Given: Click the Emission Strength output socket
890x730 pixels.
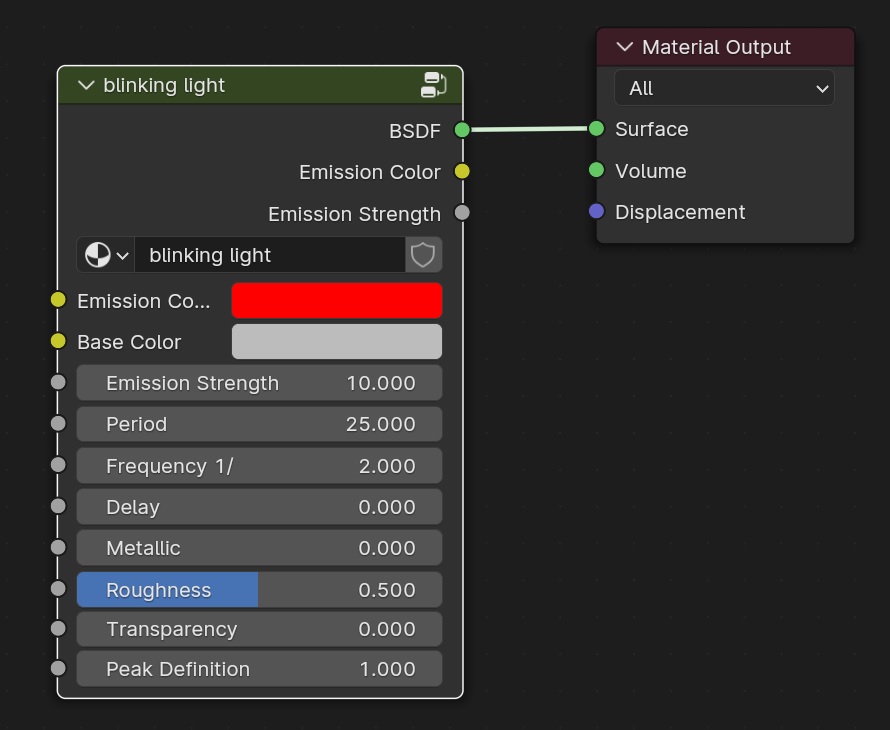Looking at the screenshot, I should (x=462, y=213).
